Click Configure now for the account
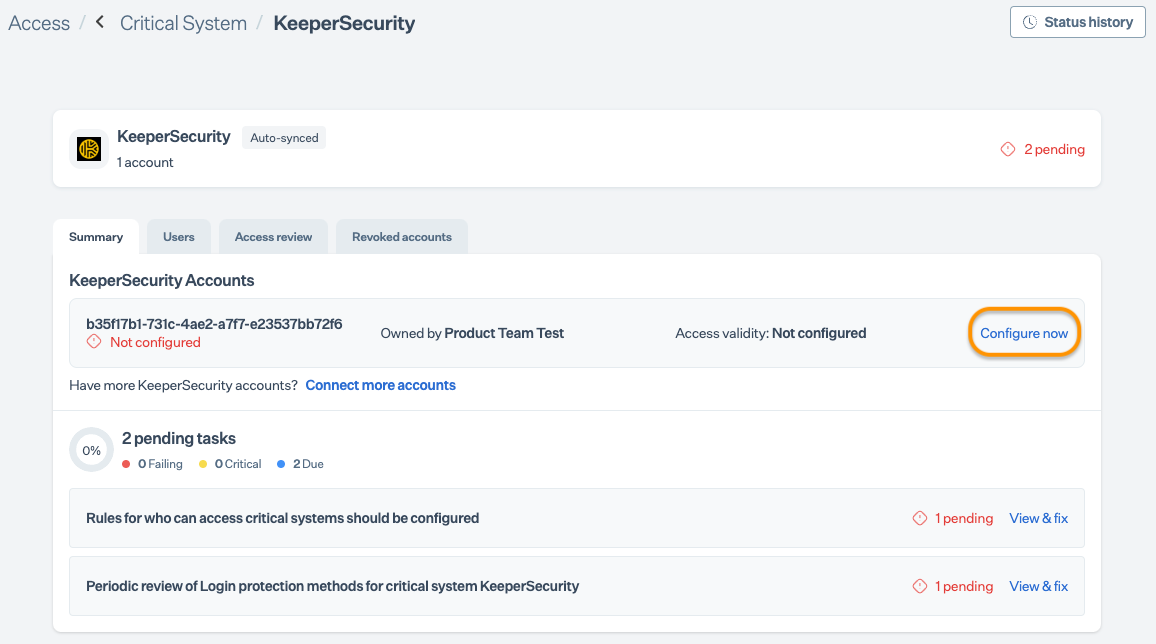 pyautogui.click(x=1024, y=333)
